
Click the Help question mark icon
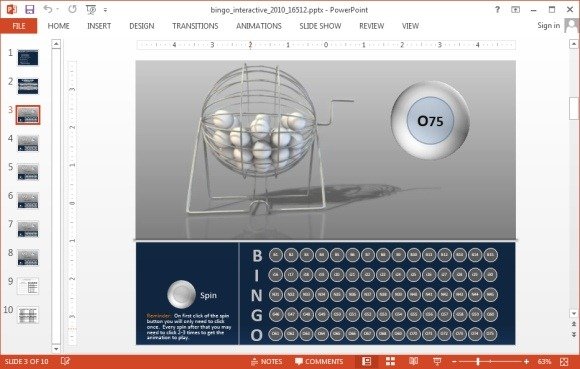tap(498, 10)
